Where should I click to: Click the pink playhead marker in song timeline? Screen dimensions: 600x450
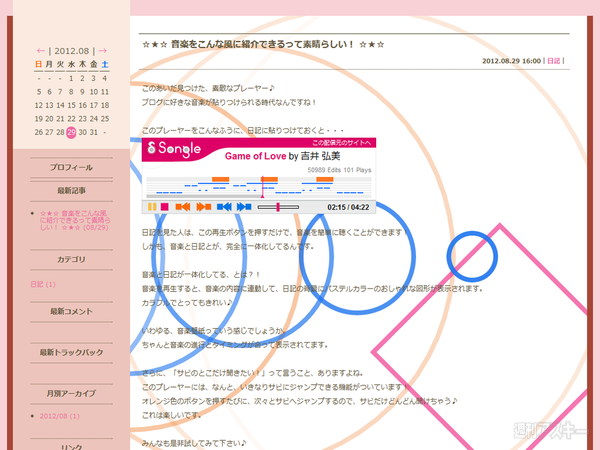click(x=262, y=187)
